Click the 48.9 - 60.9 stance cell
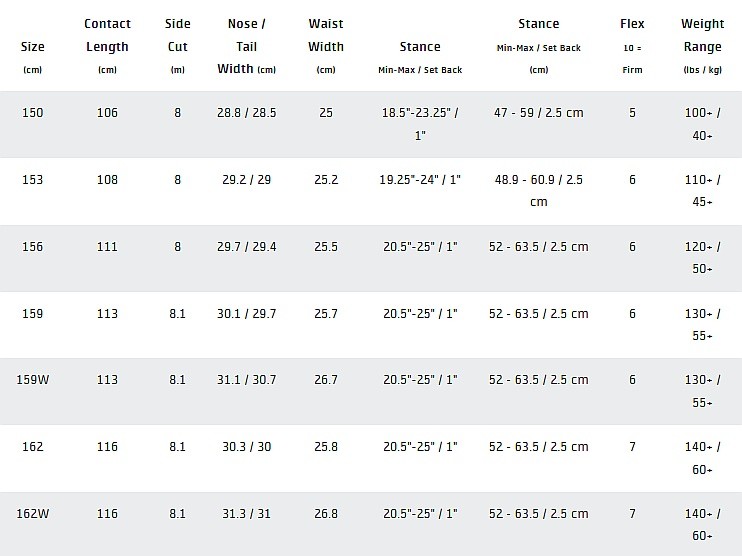 [538, 190]
